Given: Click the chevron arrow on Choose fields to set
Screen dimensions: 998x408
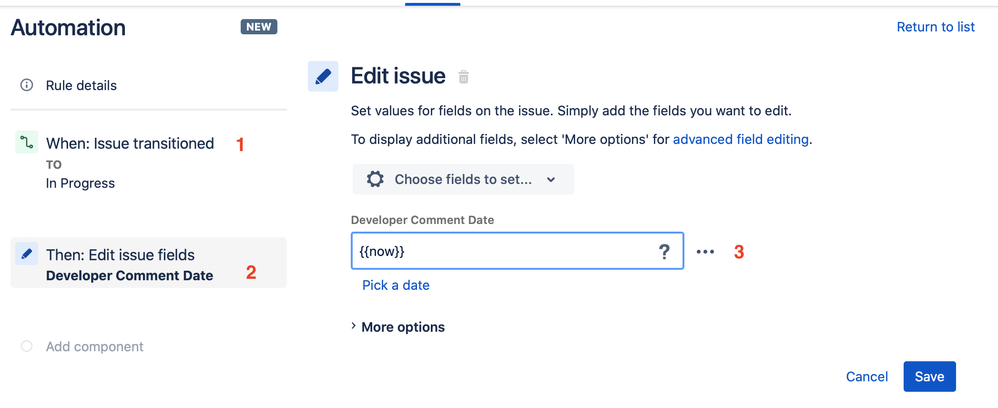Looking at the screenshot, I should 551,179.
